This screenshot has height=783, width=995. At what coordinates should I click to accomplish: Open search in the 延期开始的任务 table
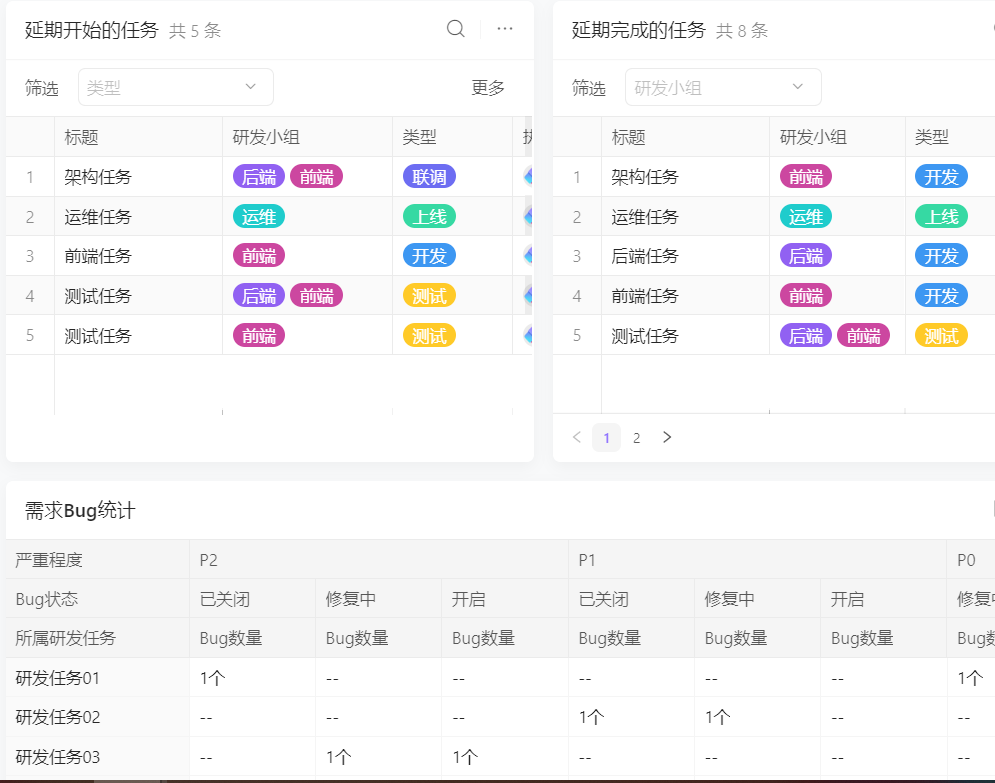click(x=455, y=29)
